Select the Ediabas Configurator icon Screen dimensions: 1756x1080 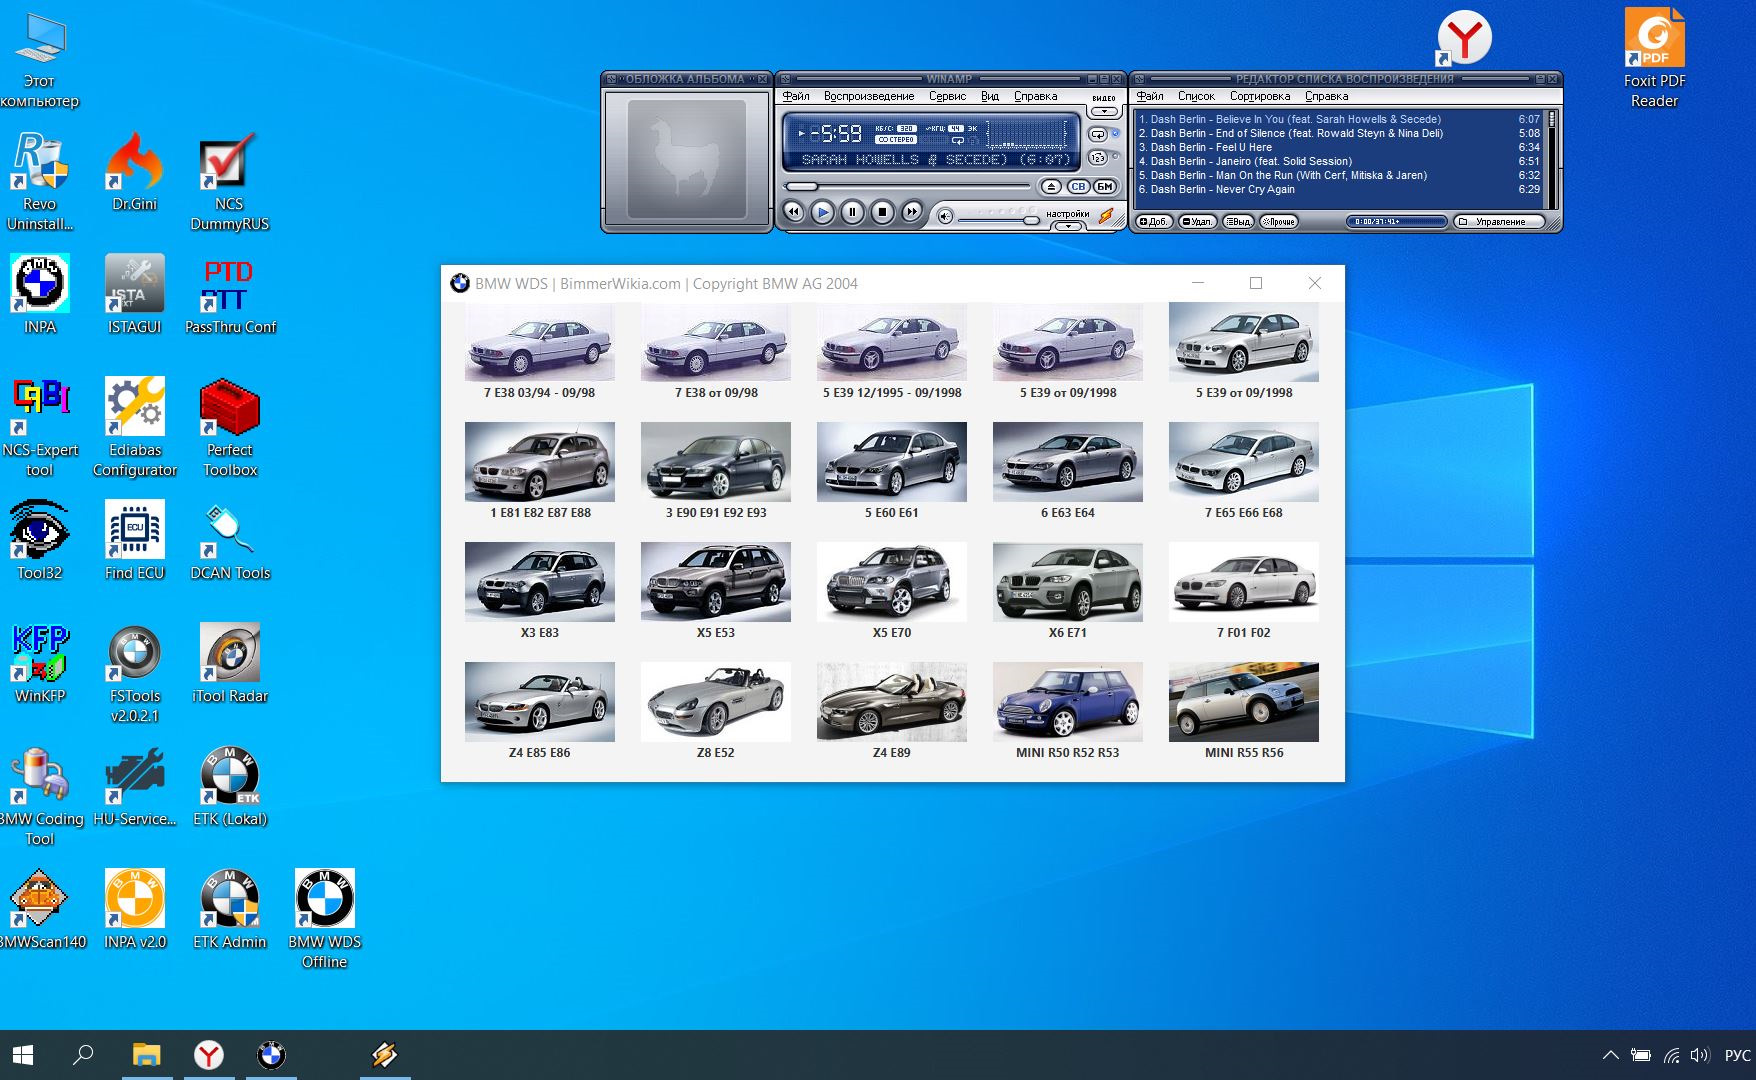pos(134,427)
